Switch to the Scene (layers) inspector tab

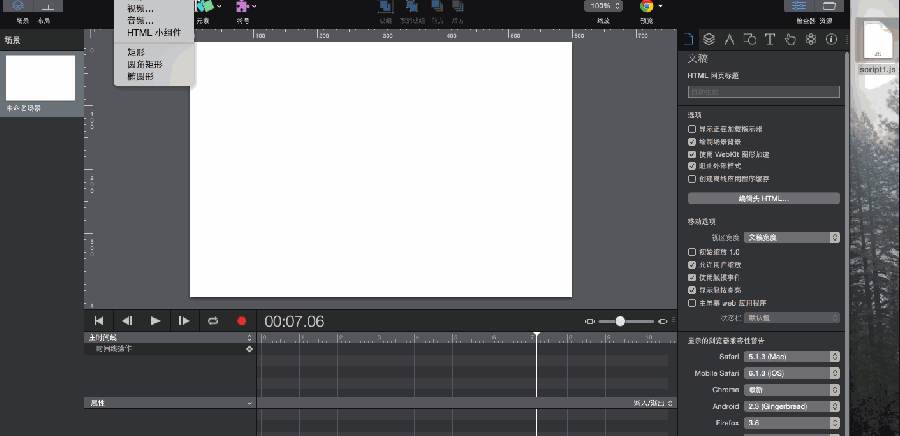click(708, 40)
